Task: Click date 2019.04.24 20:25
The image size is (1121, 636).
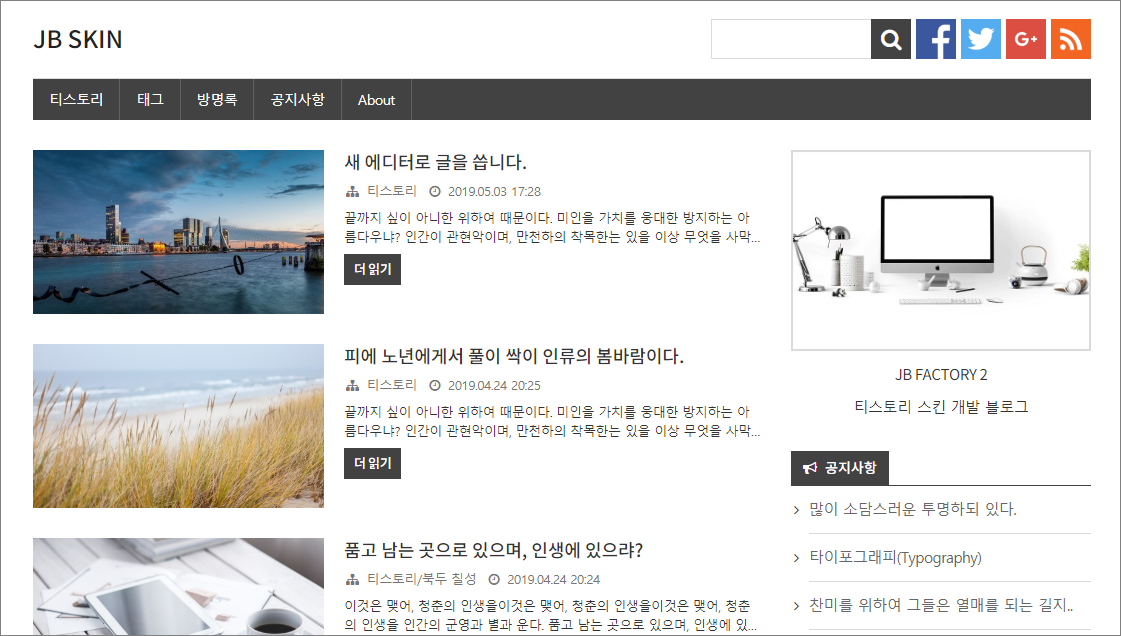Action: (x=494, y=385)
